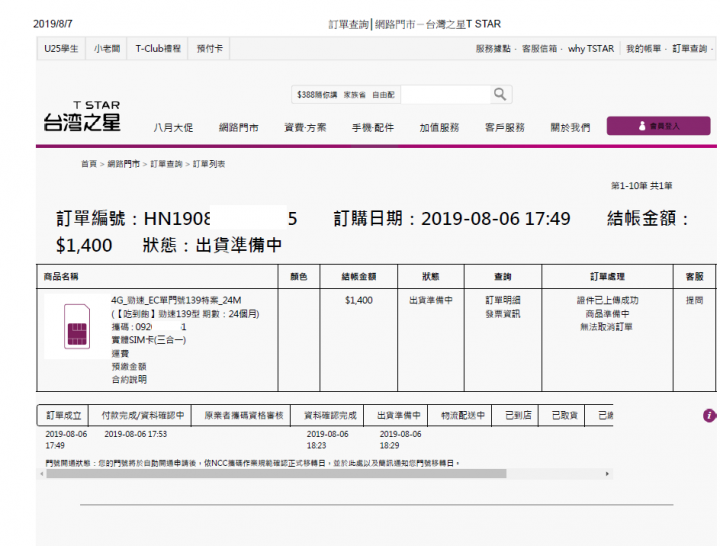Click 付款完成/資料確認中 progress step

[x=142, y=416]
